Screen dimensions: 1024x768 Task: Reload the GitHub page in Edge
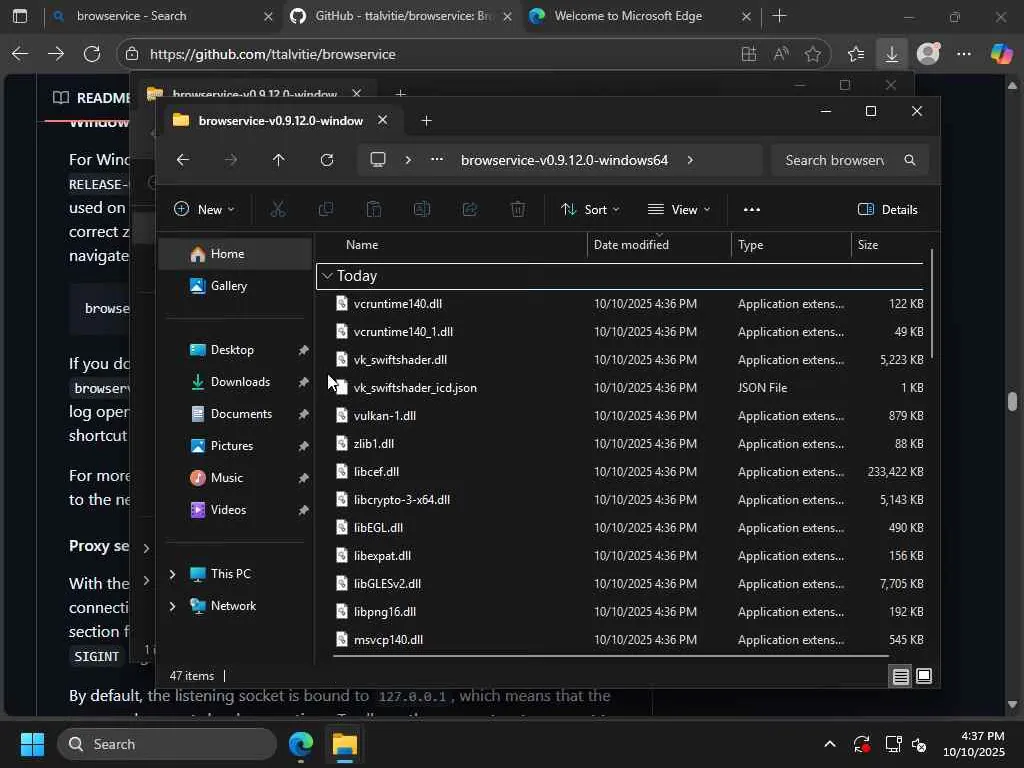click(x=92, y=54)
